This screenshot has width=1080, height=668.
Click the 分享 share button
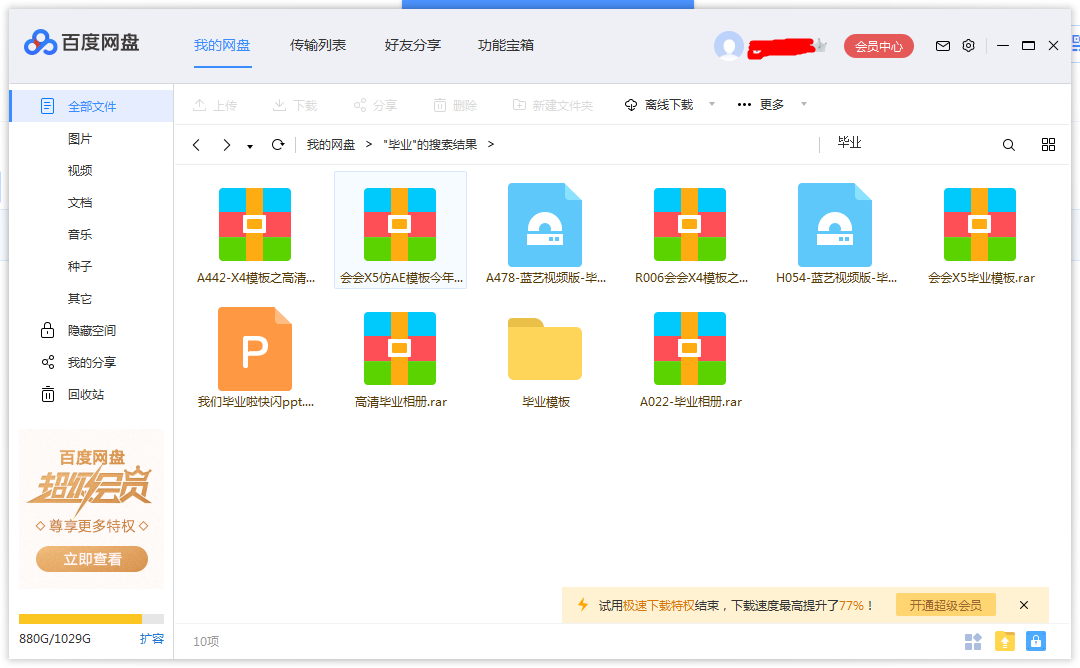click(375, 105)
